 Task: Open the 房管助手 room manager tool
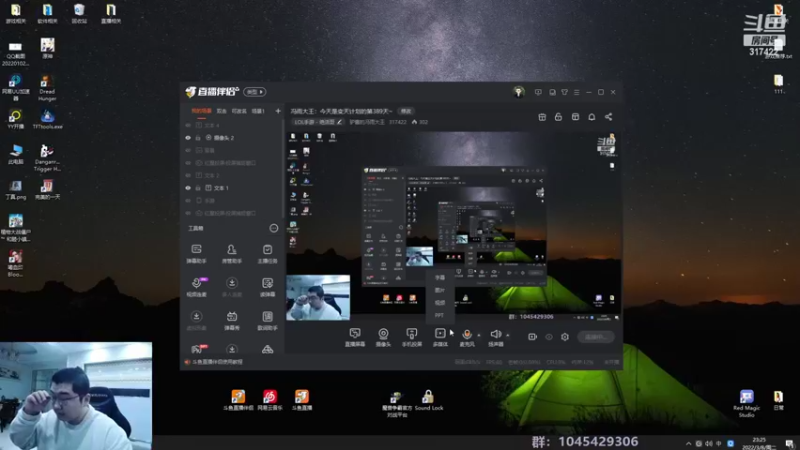tap(232, 254)
